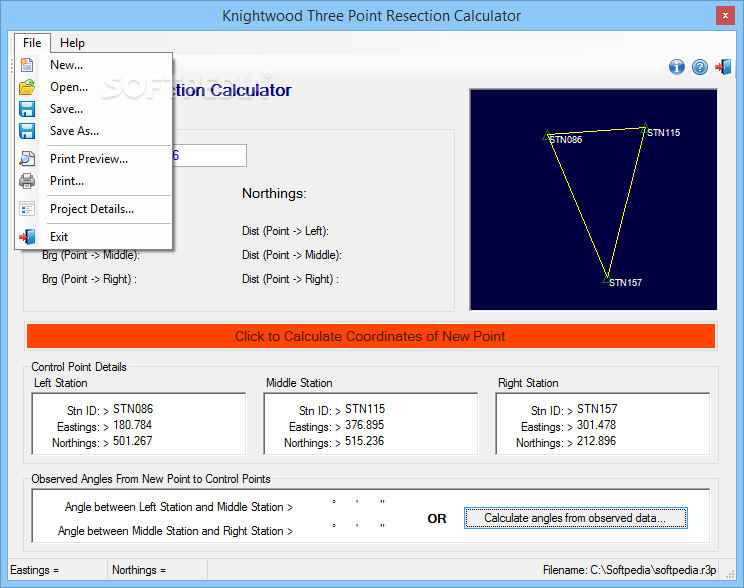Click Calculate angles from observed data button
This screenshot has width=744, height=588.
pyautogui.click(x=575, y=518)
